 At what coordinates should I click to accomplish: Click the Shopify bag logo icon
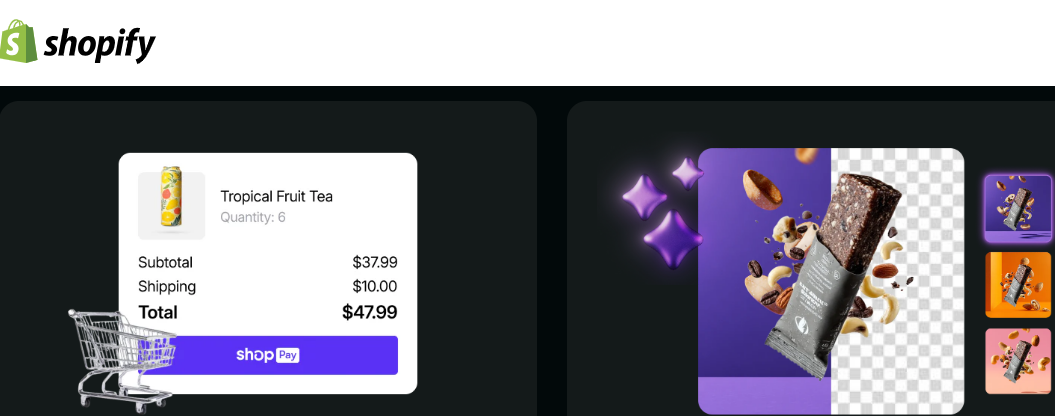click(19, 42)
